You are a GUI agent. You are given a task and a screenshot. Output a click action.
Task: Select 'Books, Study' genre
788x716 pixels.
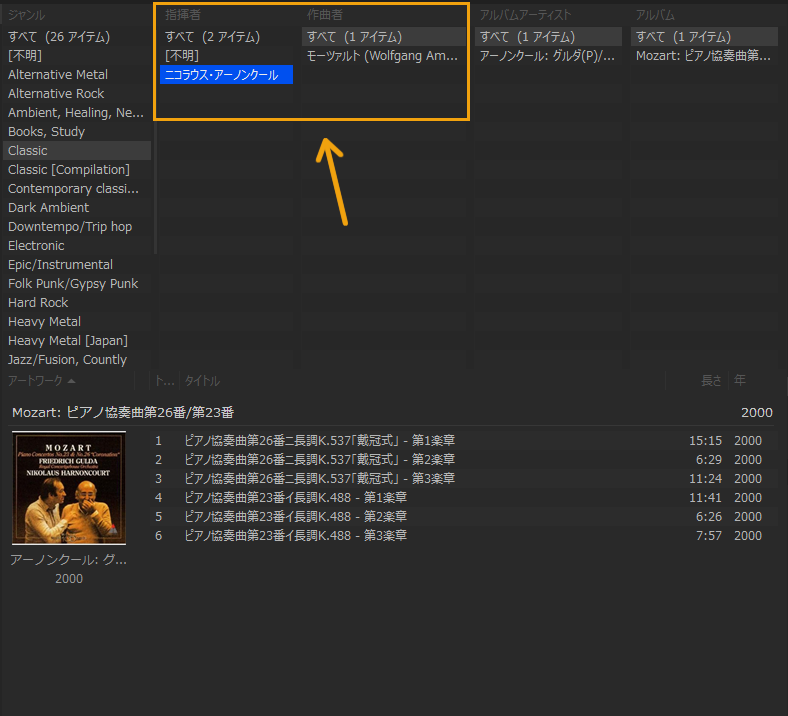tap(77, 132)
